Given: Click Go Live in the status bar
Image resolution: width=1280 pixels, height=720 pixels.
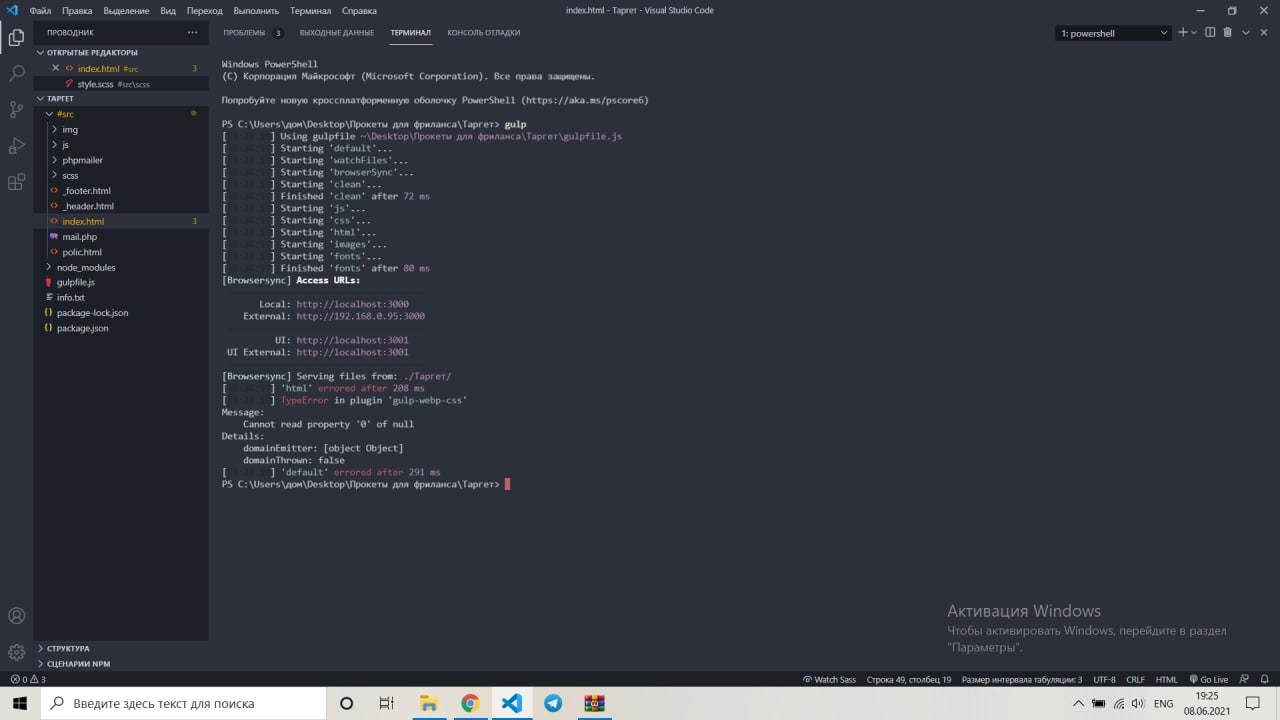Looking at the screenshot, I should (x=1209, y=679).
